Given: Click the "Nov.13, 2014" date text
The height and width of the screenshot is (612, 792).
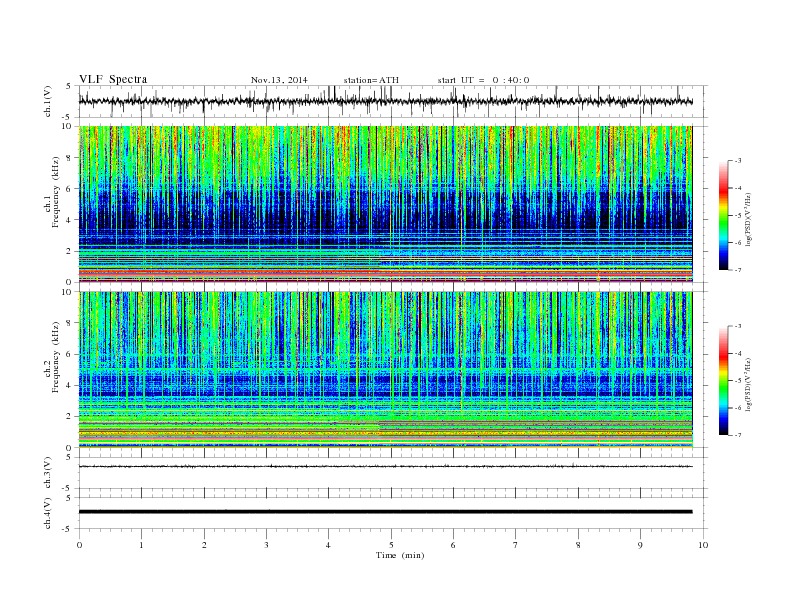Looking at the screenshot, I should point(279,80).
